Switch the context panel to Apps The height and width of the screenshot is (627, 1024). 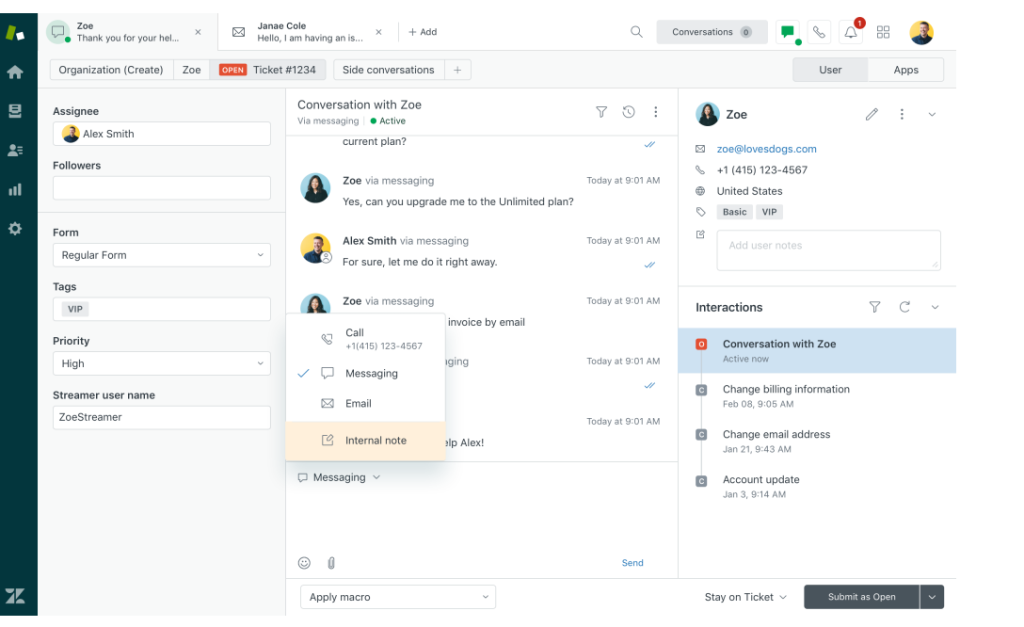point(905,69)
